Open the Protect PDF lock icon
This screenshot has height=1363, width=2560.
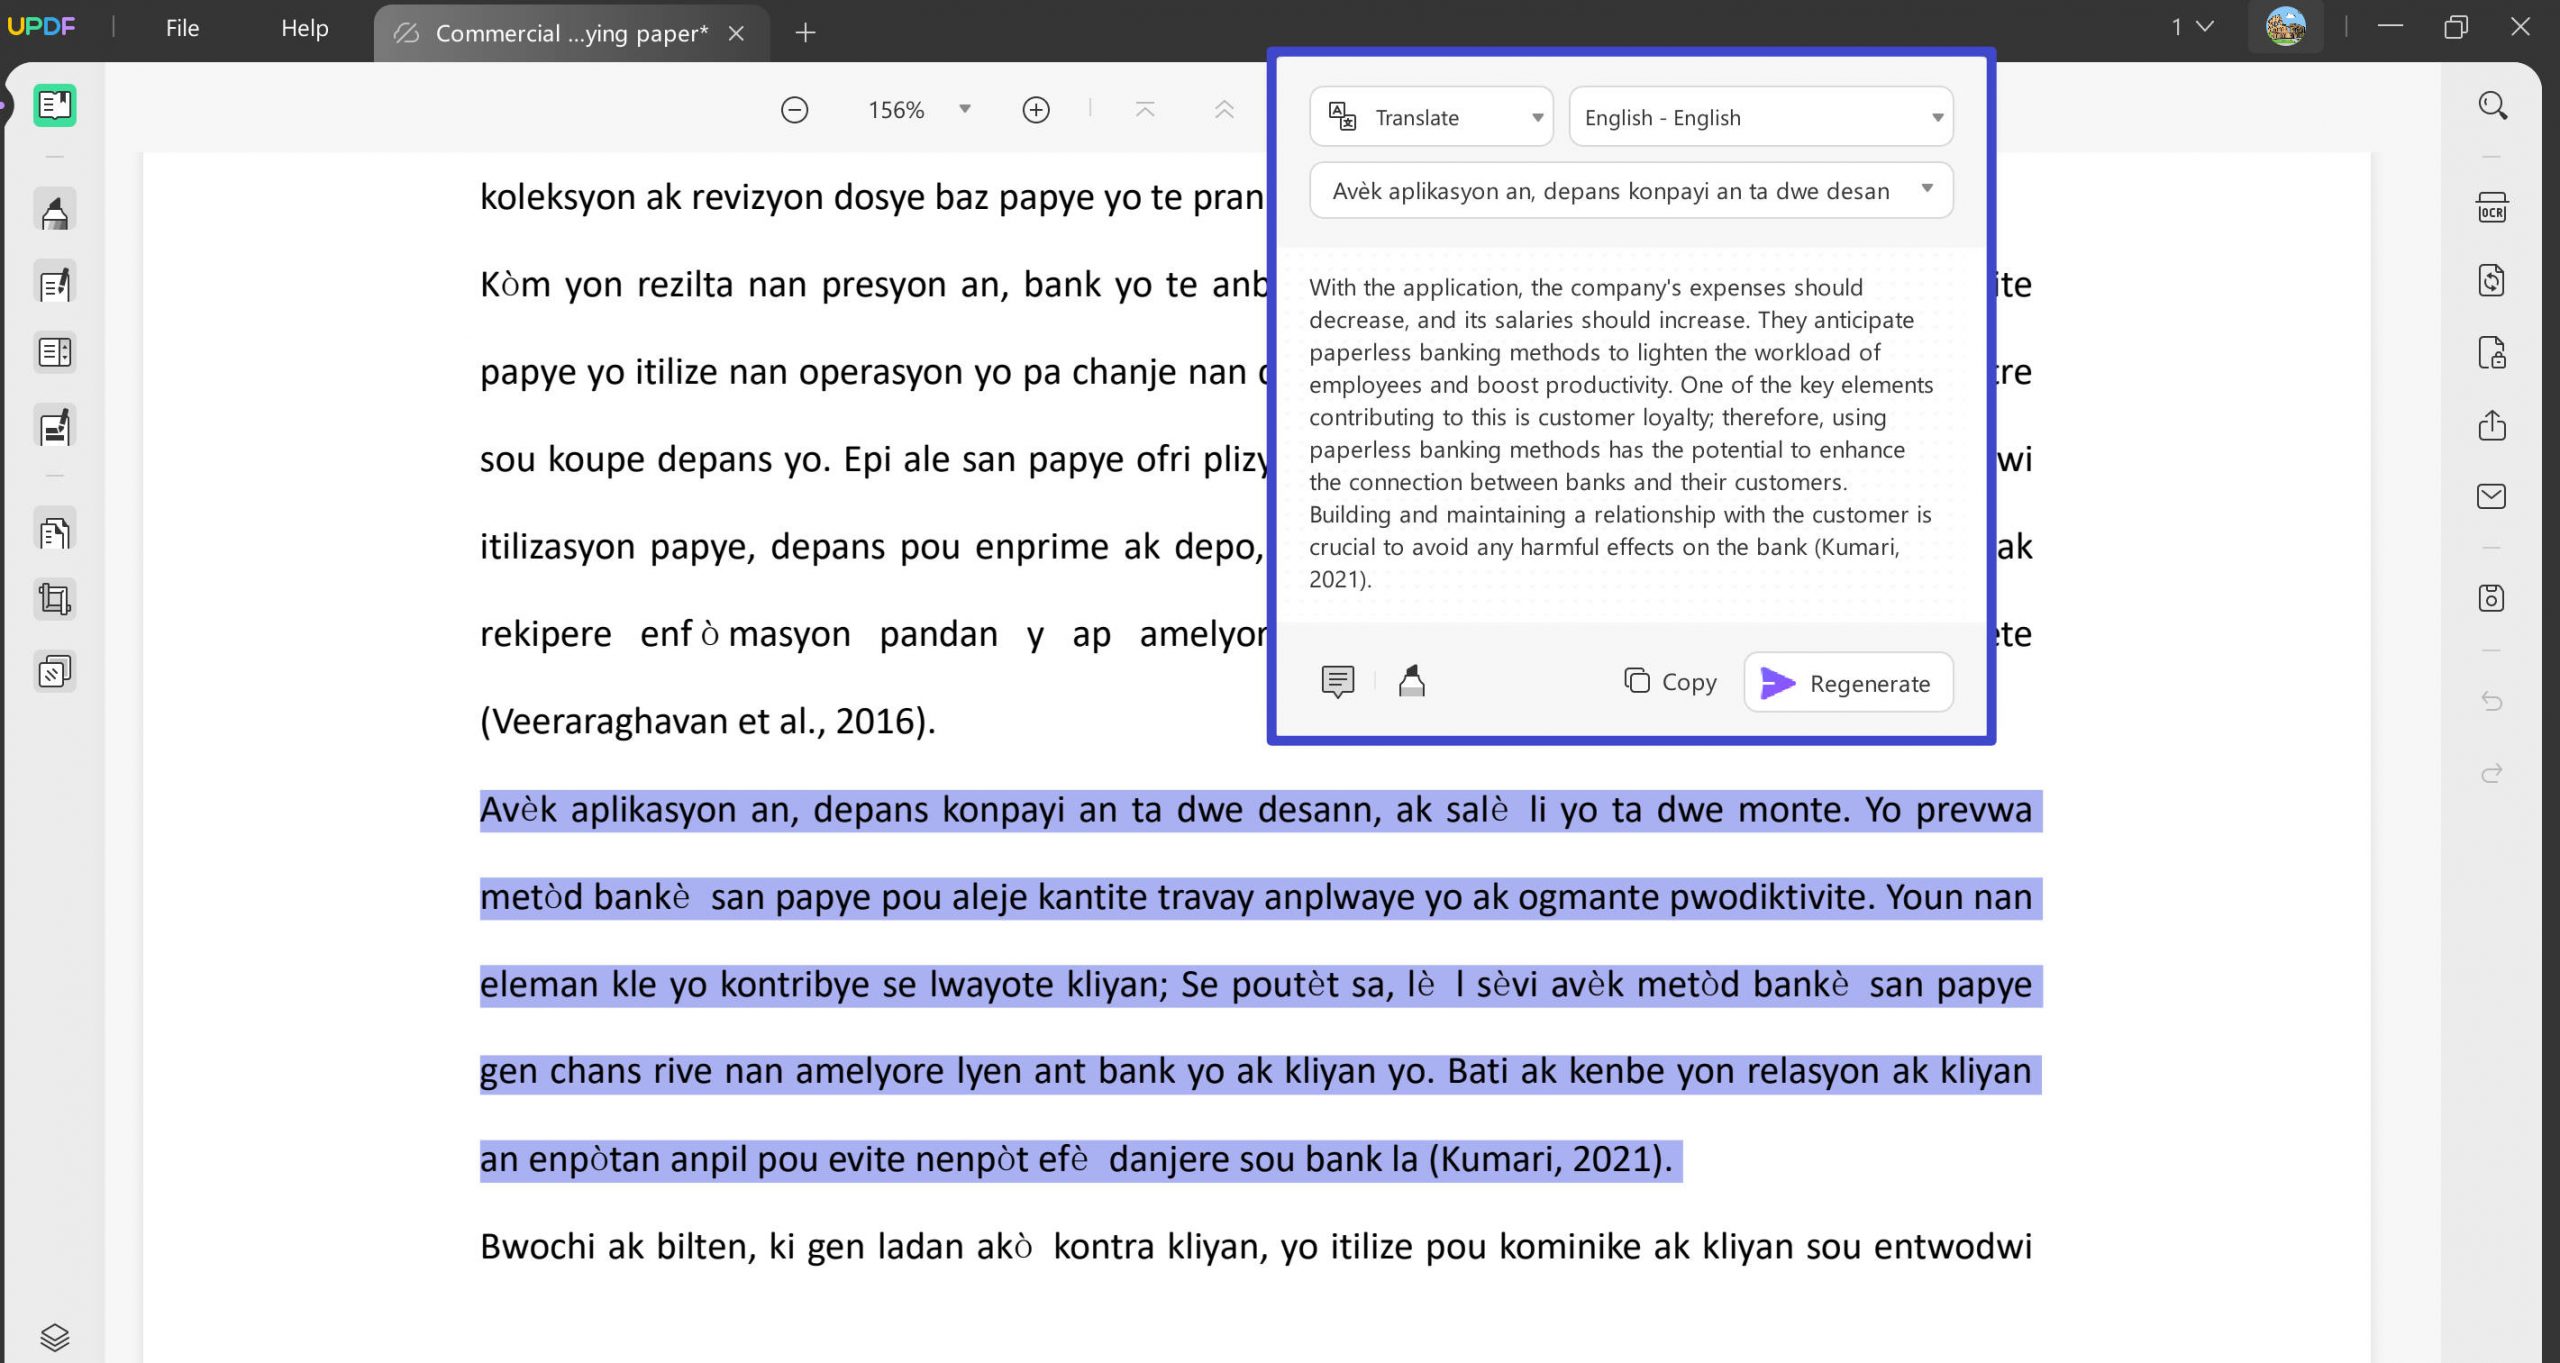click(2492, 353)
